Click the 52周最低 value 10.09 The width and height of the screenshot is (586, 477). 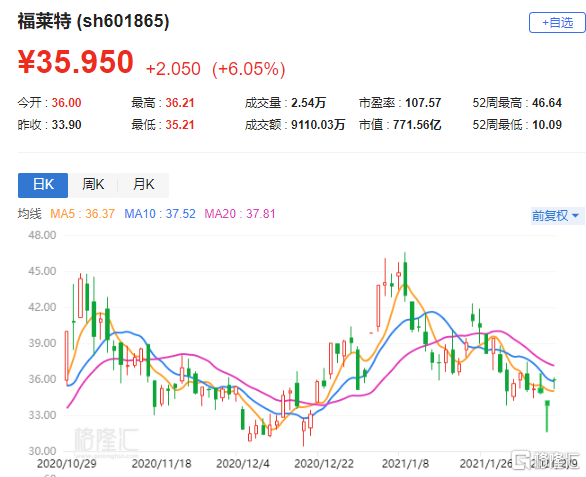547,124
